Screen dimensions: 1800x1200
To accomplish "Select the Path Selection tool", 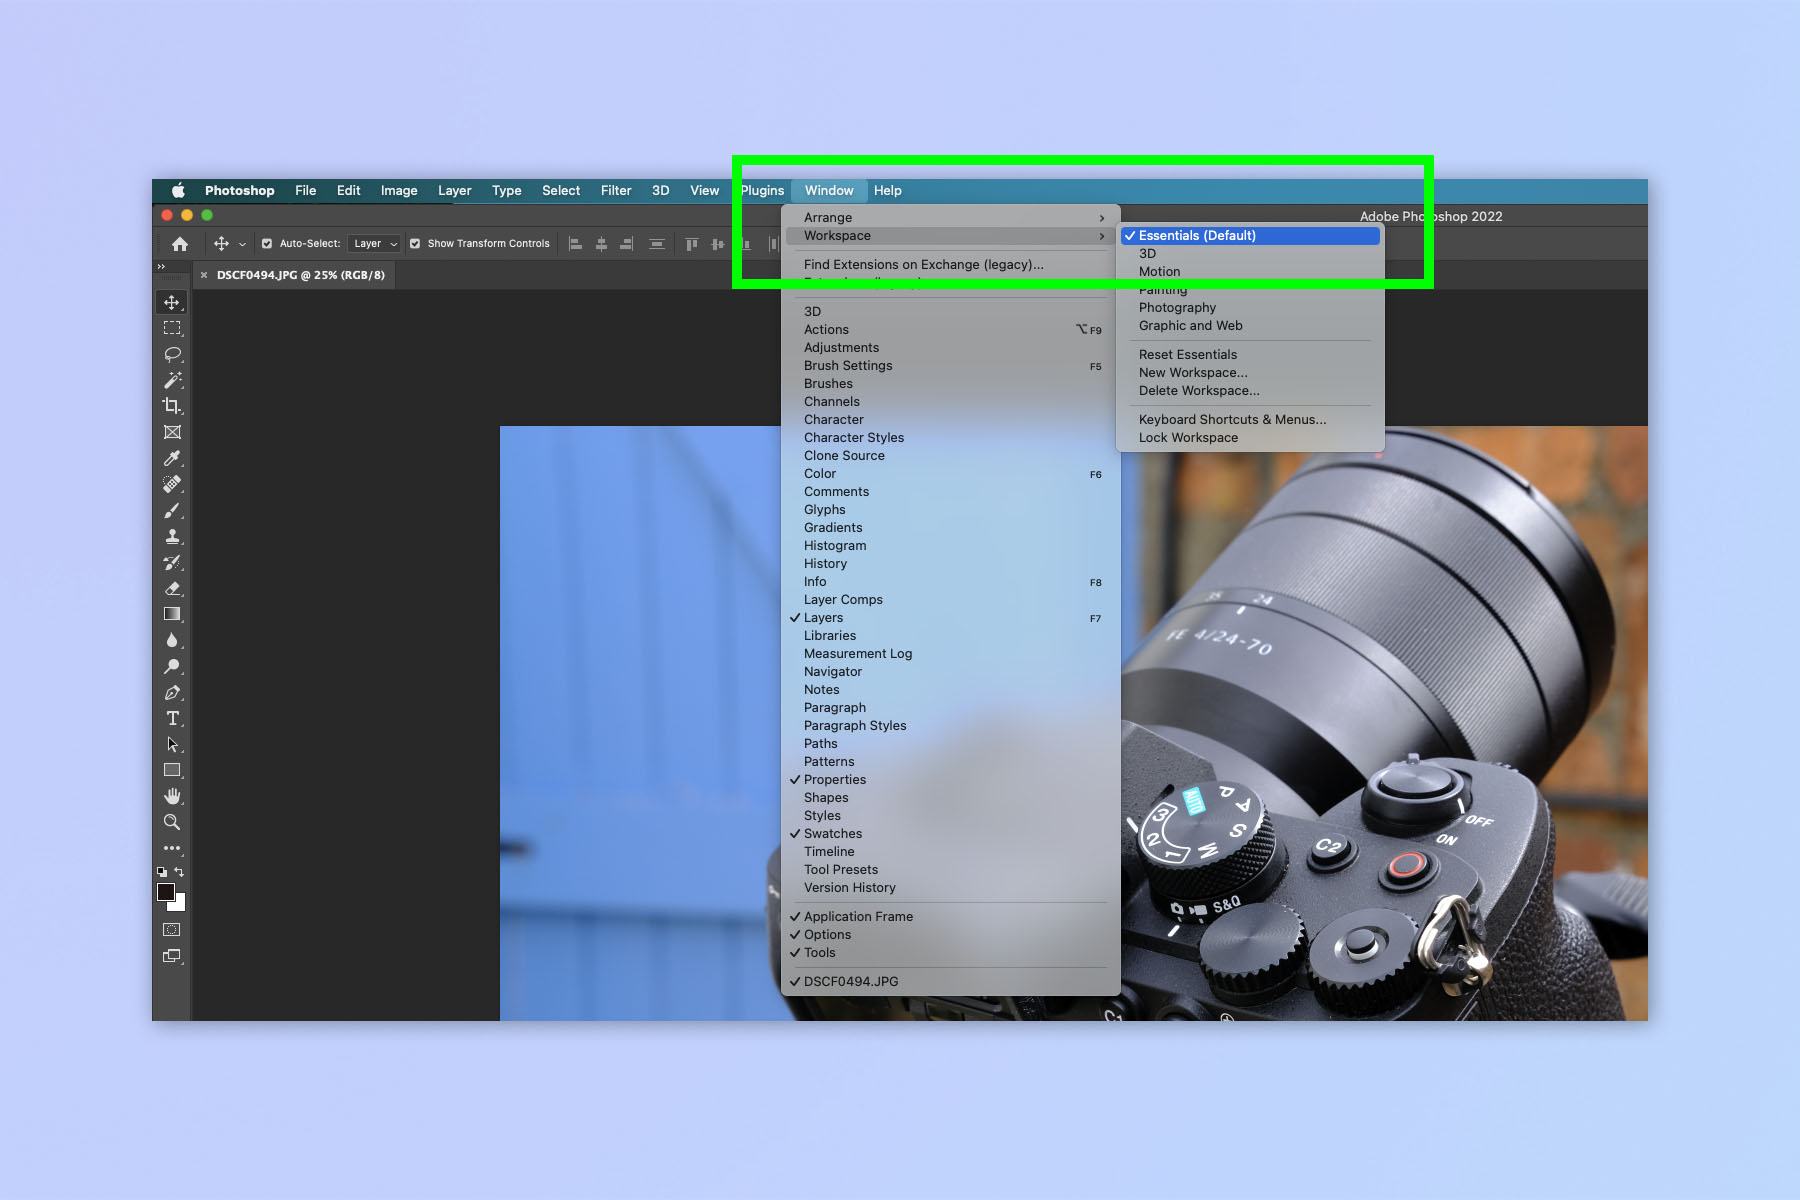I will click(172, 744).
